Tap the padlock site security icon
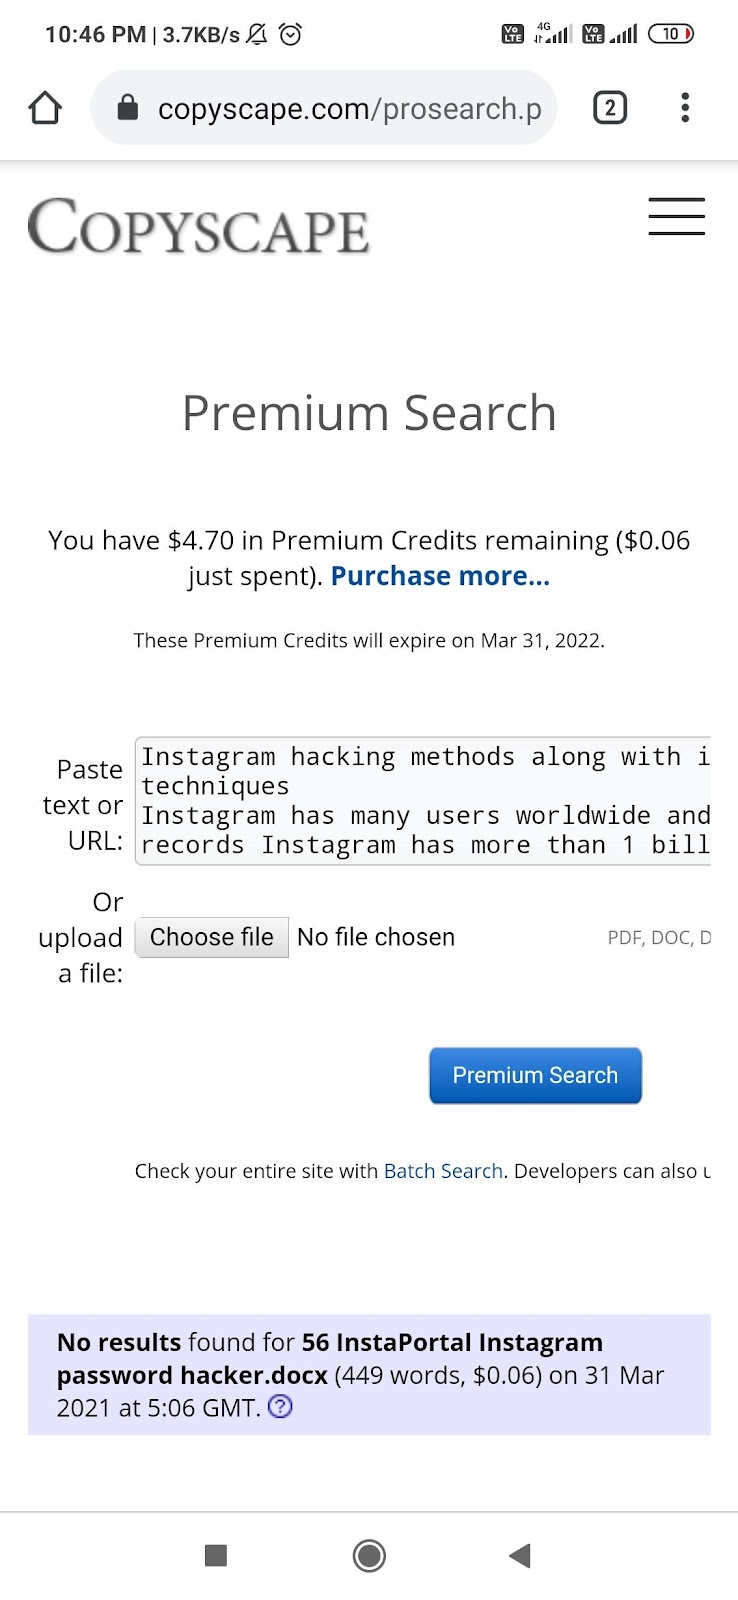 127,107
